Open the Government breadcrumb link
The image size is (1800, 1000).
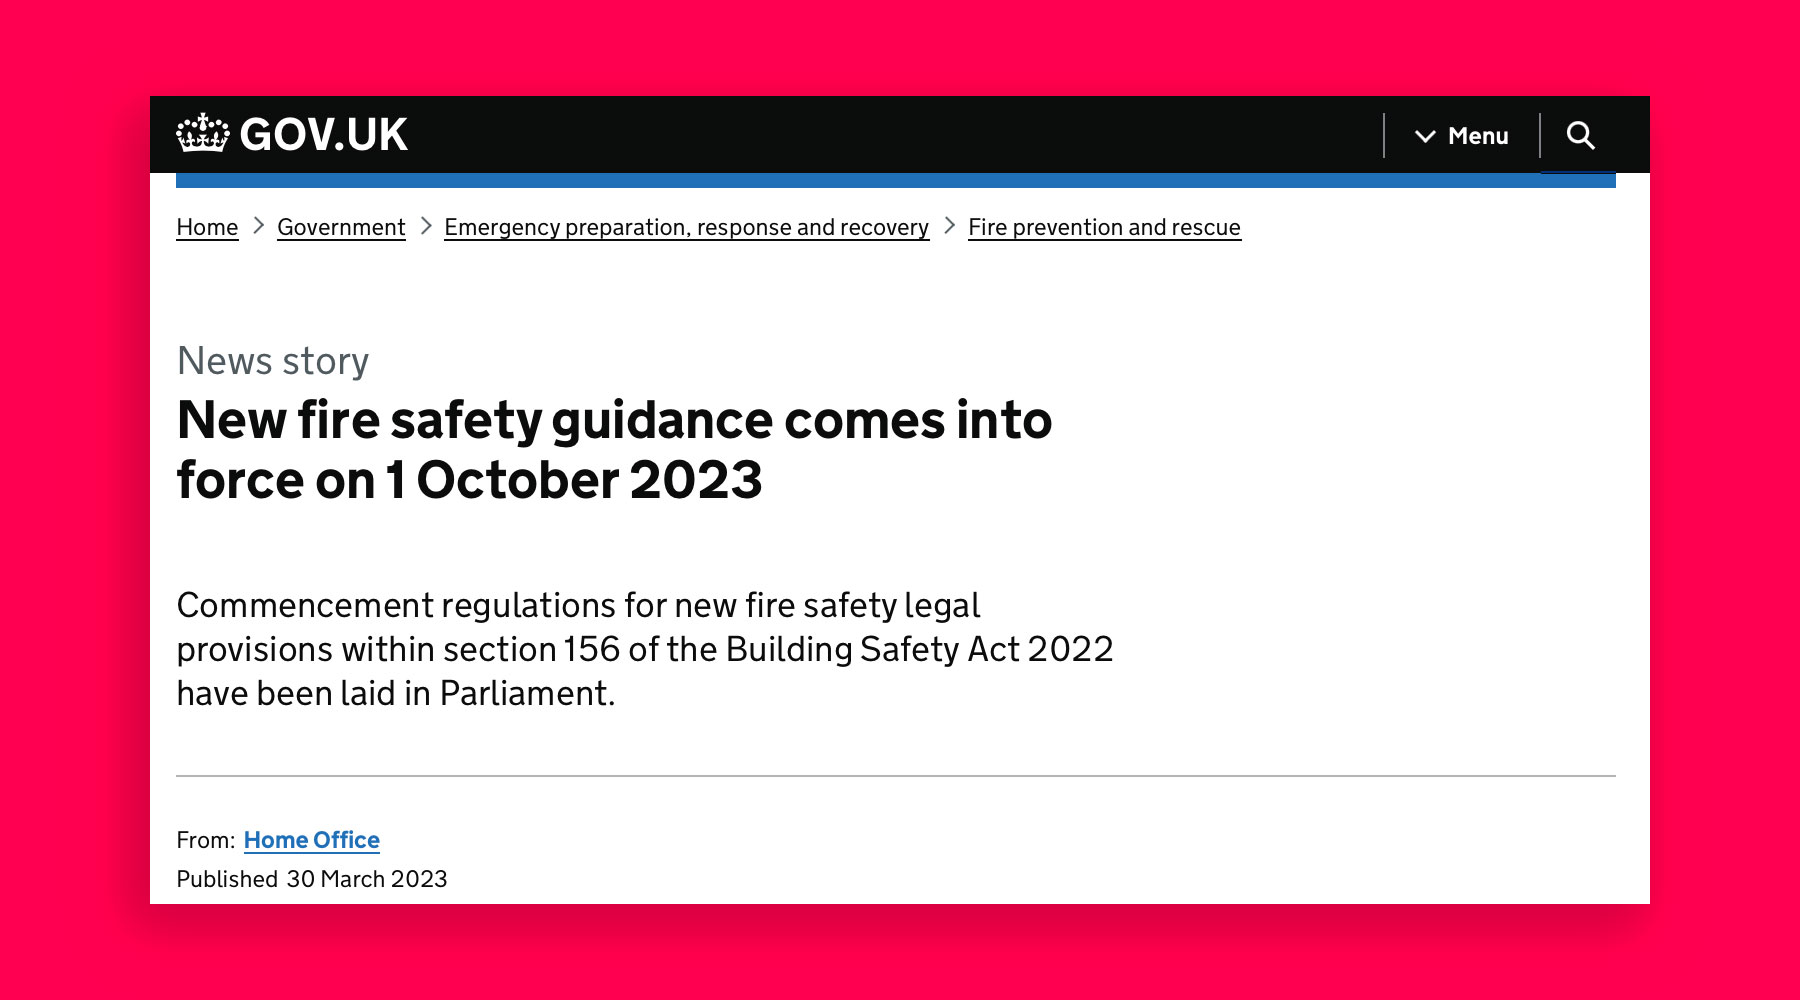pyautogui.click(x=341, y=227)
